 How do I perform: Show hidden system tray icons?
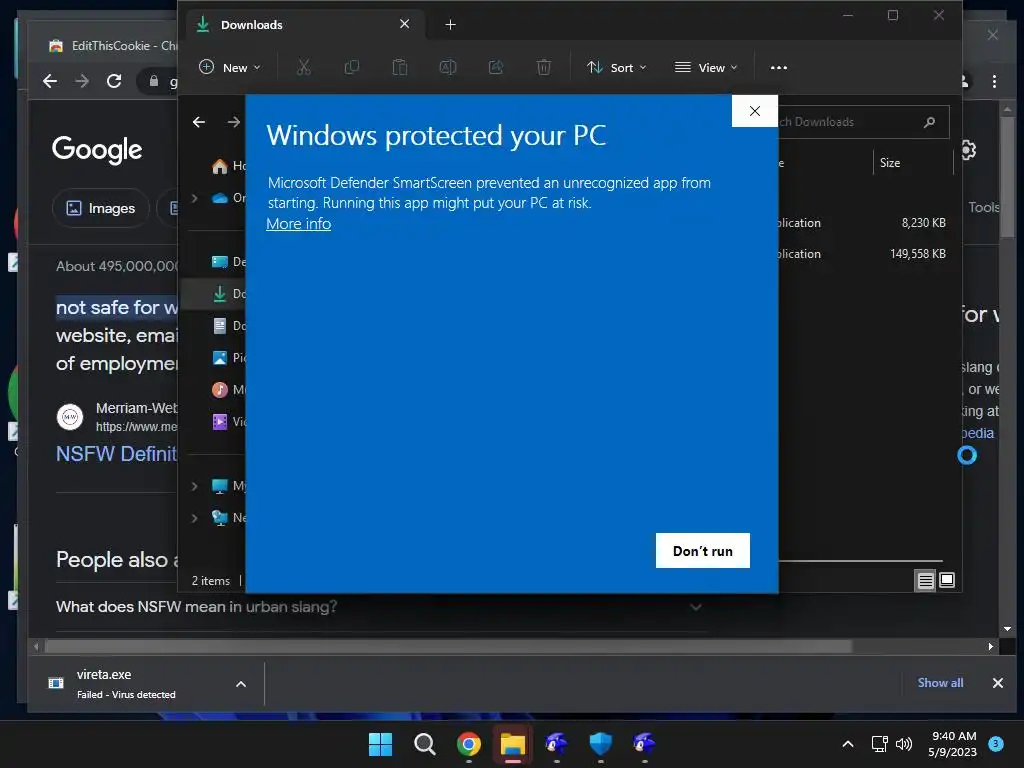click(x=848, y=744)
